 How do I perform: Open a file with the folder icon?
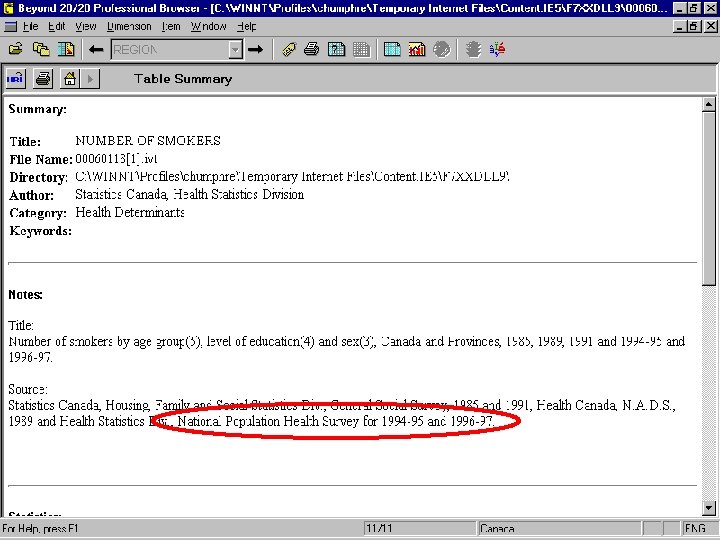point(16,49)
